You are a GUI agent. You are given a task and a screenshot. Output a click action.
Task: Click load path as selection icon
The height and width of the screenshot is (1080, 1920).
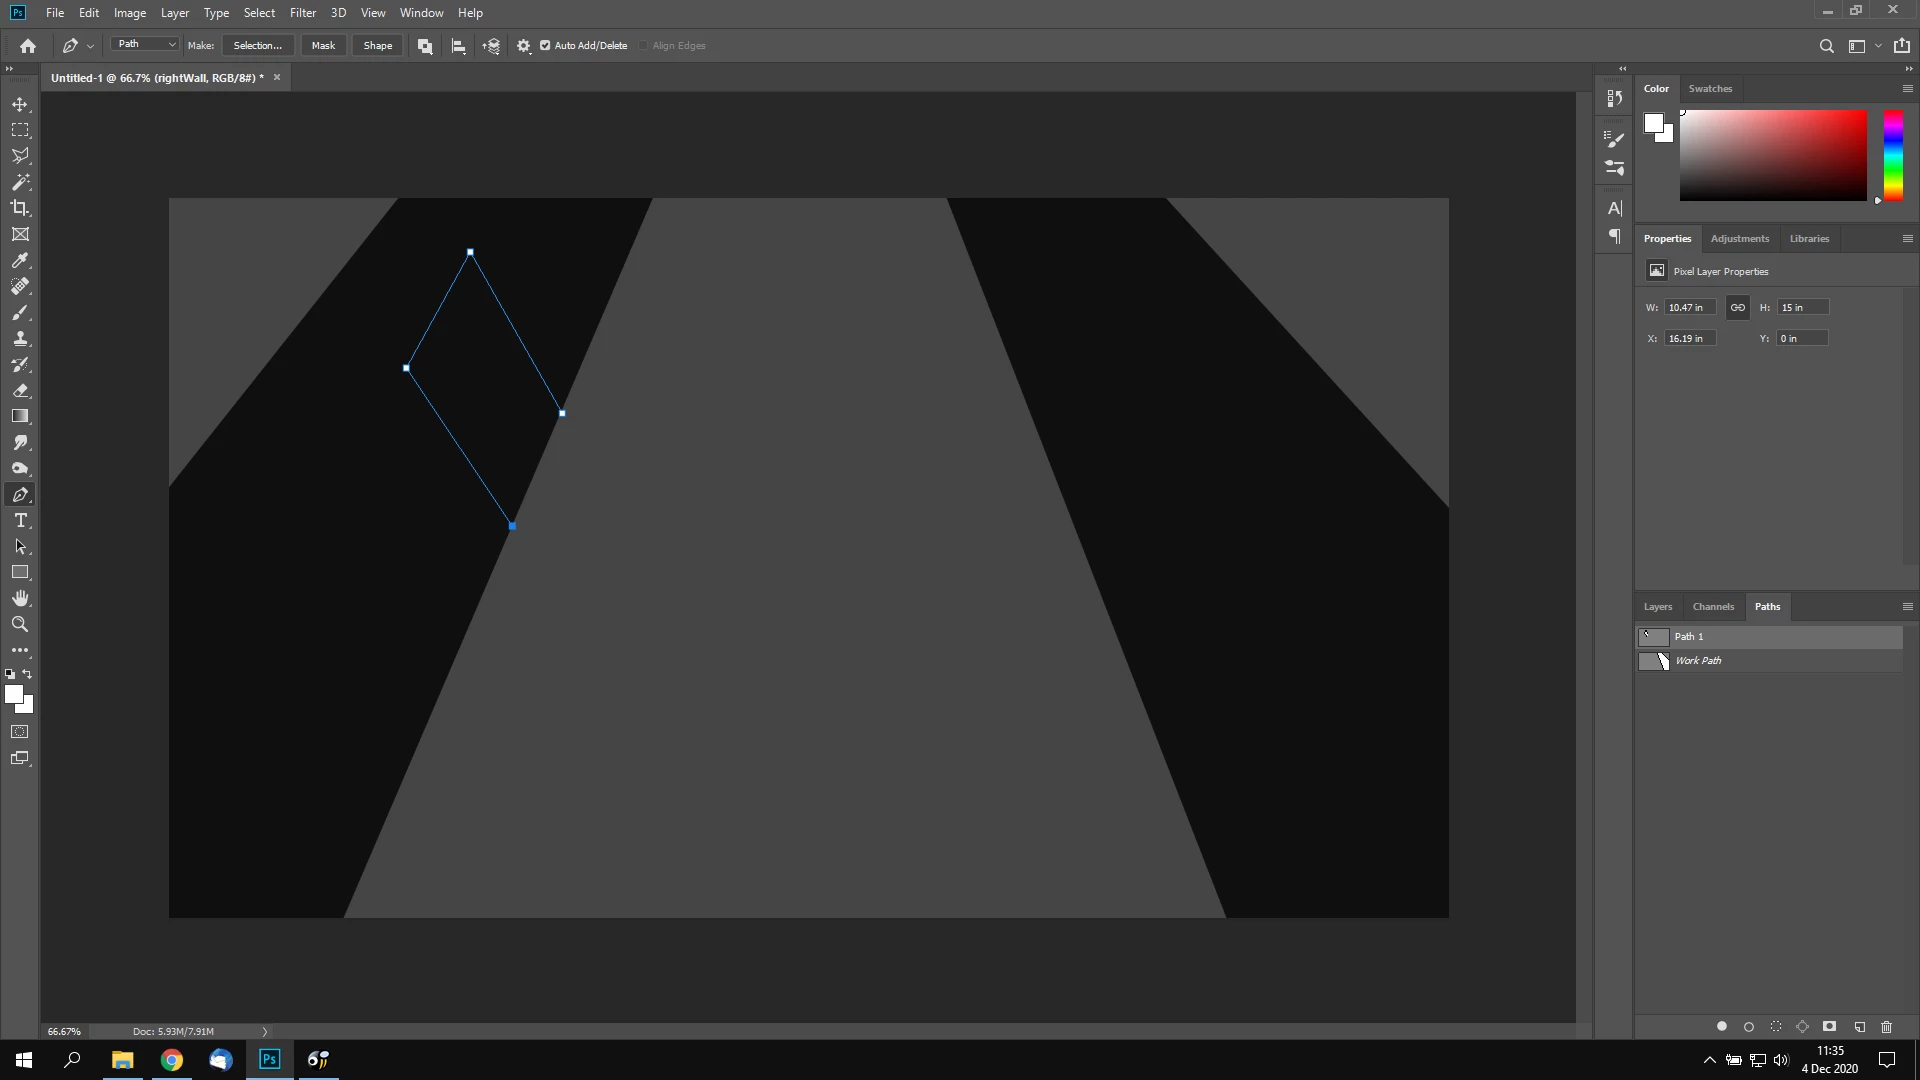(x=1776, y=1027)
